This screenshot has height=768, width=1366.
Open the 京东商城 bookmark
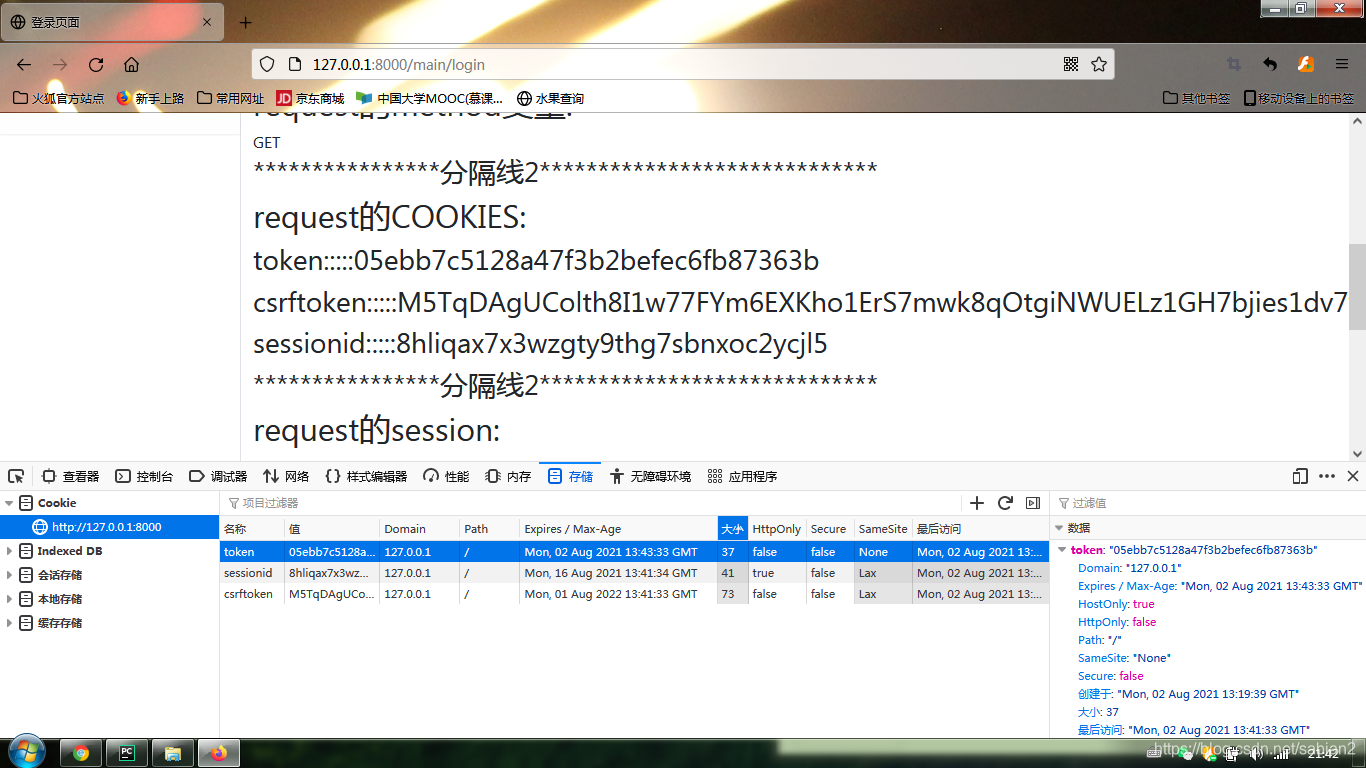(310, 98)
